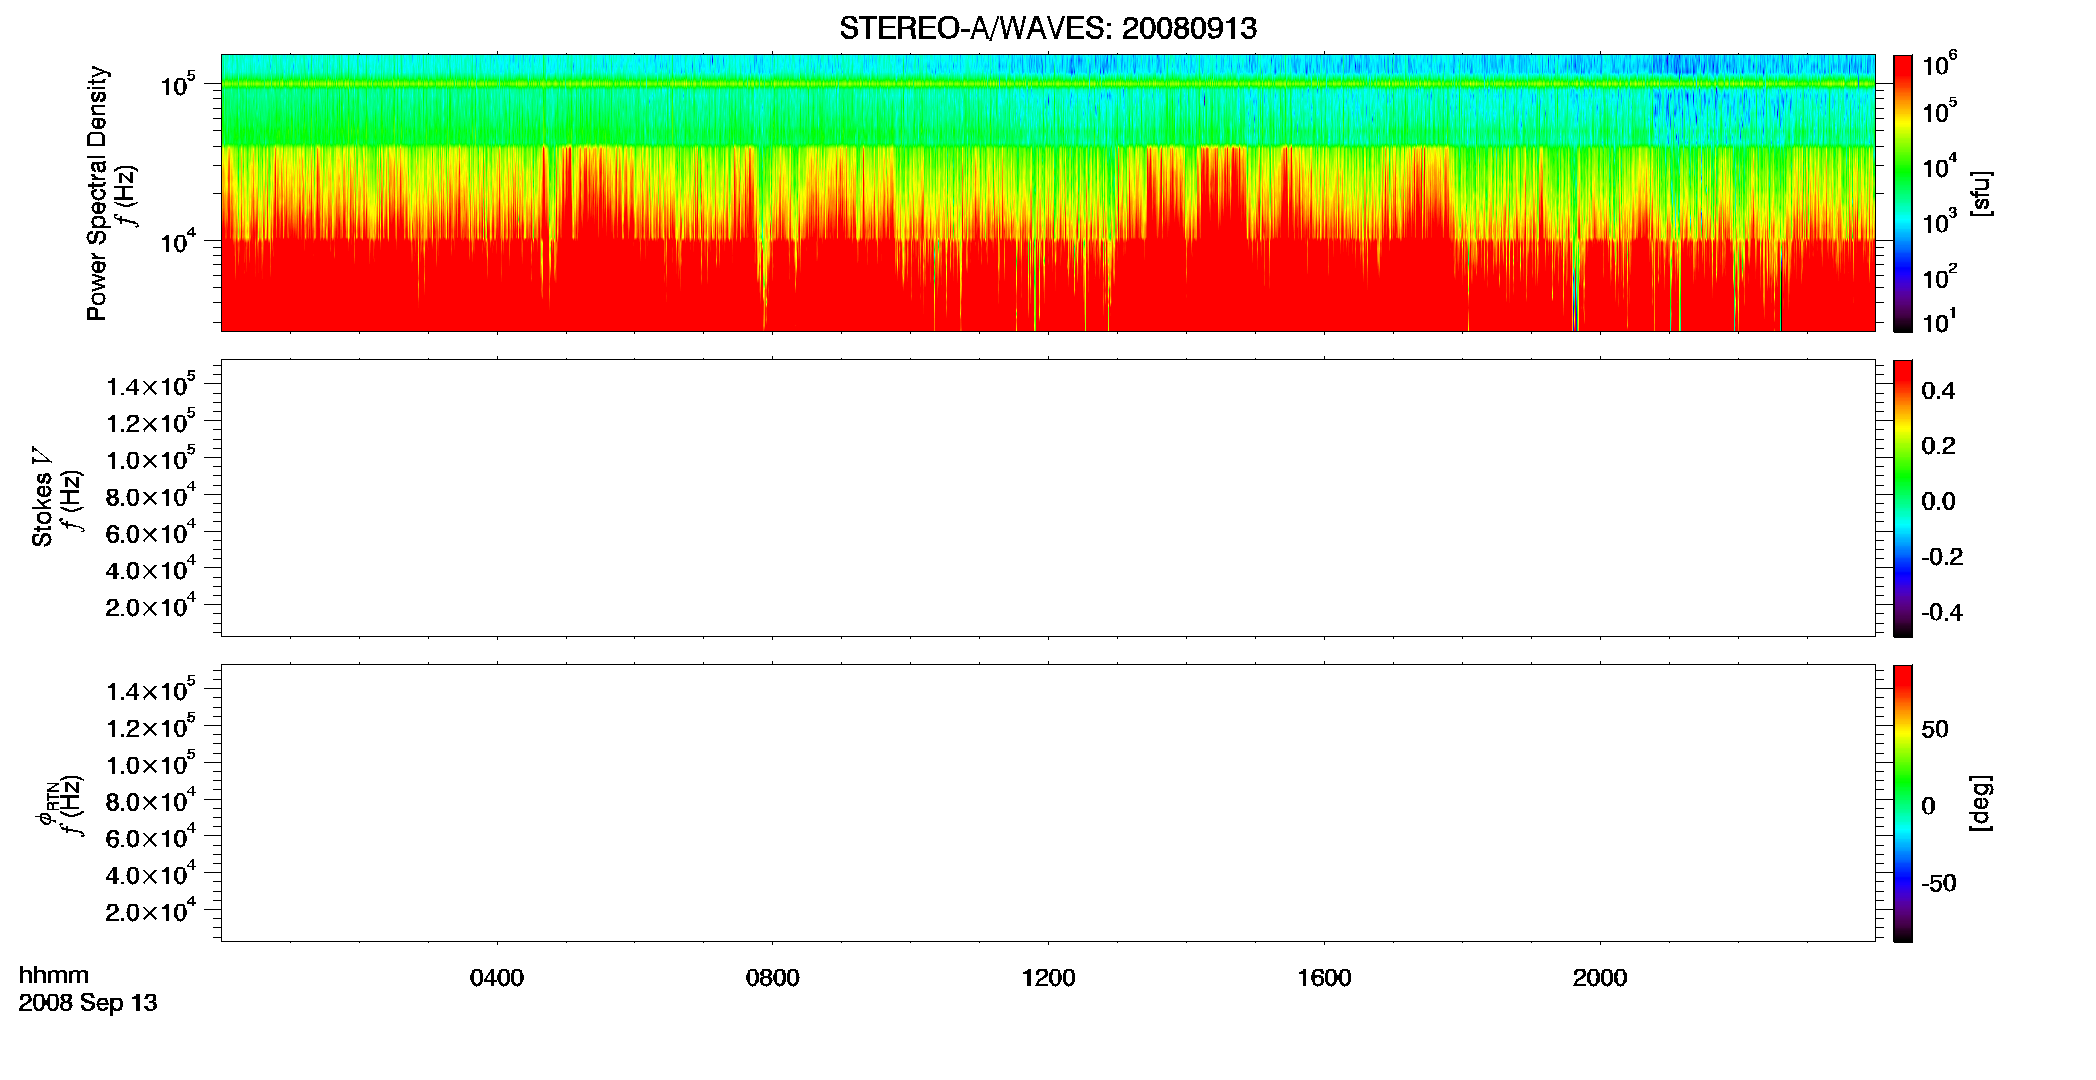
Task: Click the Stokes V colorbar
Action: [1903, 498]
